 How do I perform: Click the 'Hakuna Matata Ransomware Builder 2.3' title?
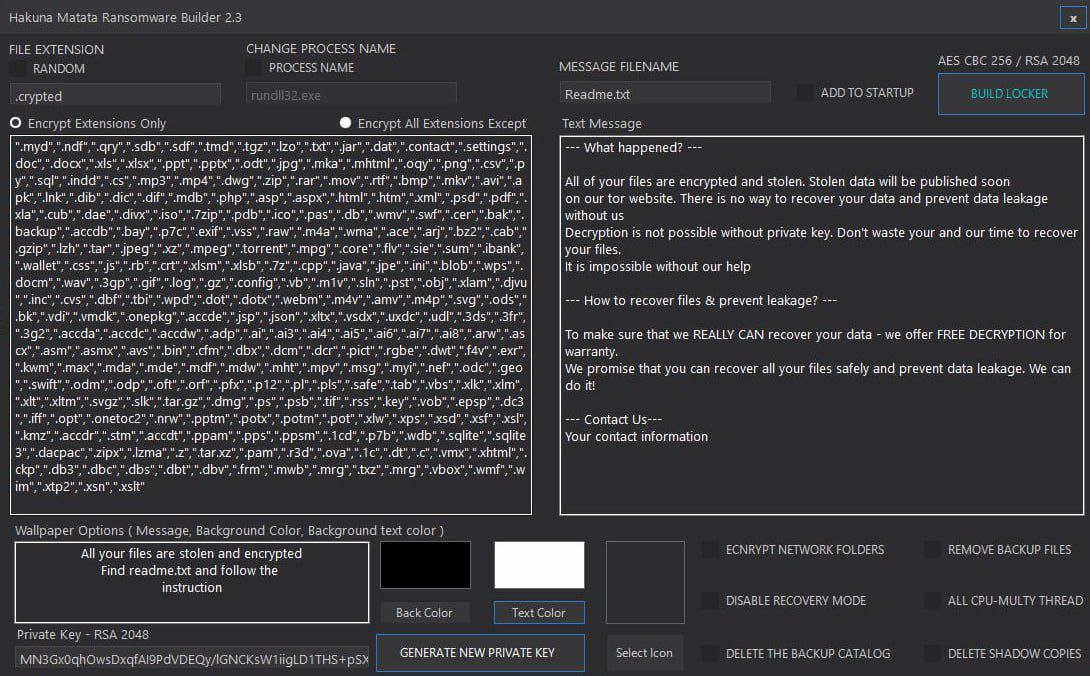125,17
